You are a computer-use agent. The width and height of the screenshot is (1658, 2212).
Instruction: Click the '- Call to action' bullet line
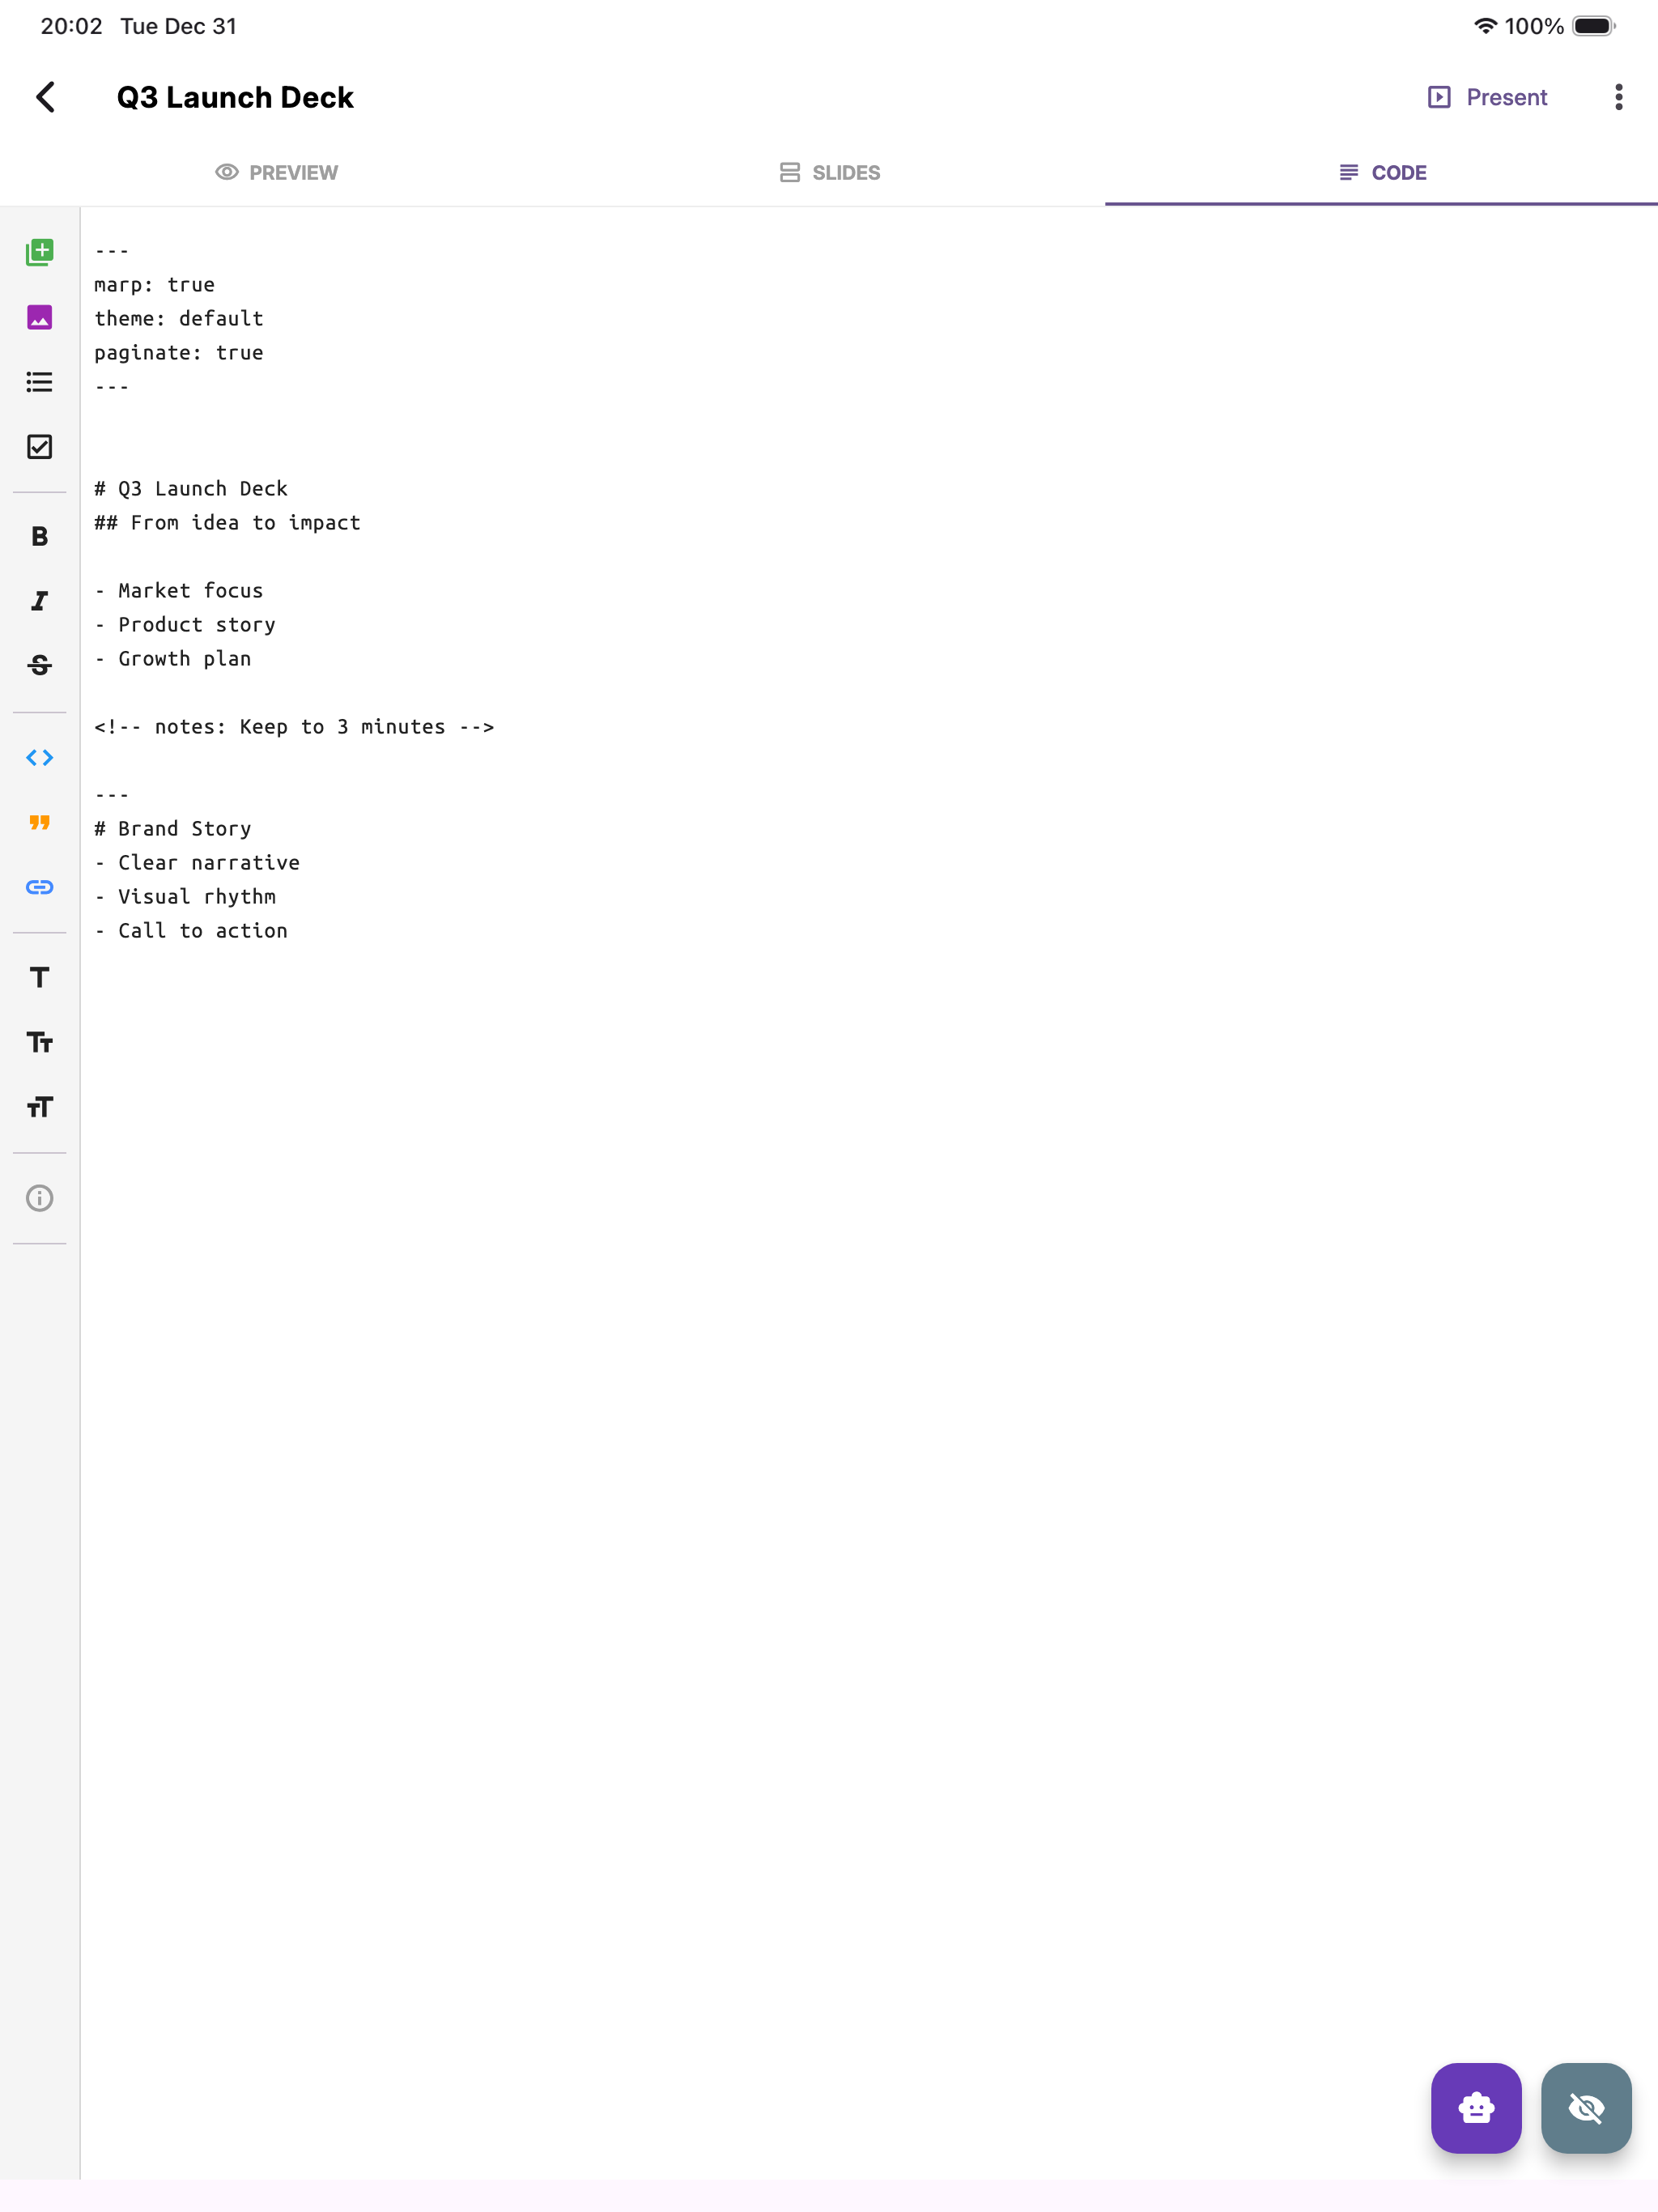coord(191,931)
